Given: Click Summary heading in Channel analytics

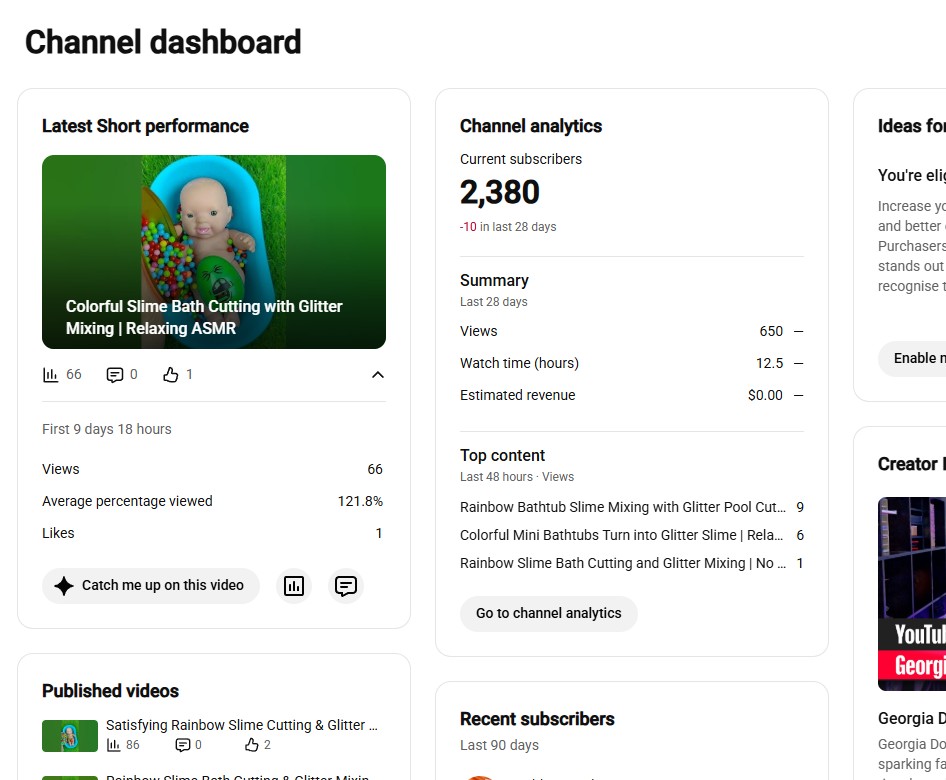Looking at the screenshot, I should (494, 281).
